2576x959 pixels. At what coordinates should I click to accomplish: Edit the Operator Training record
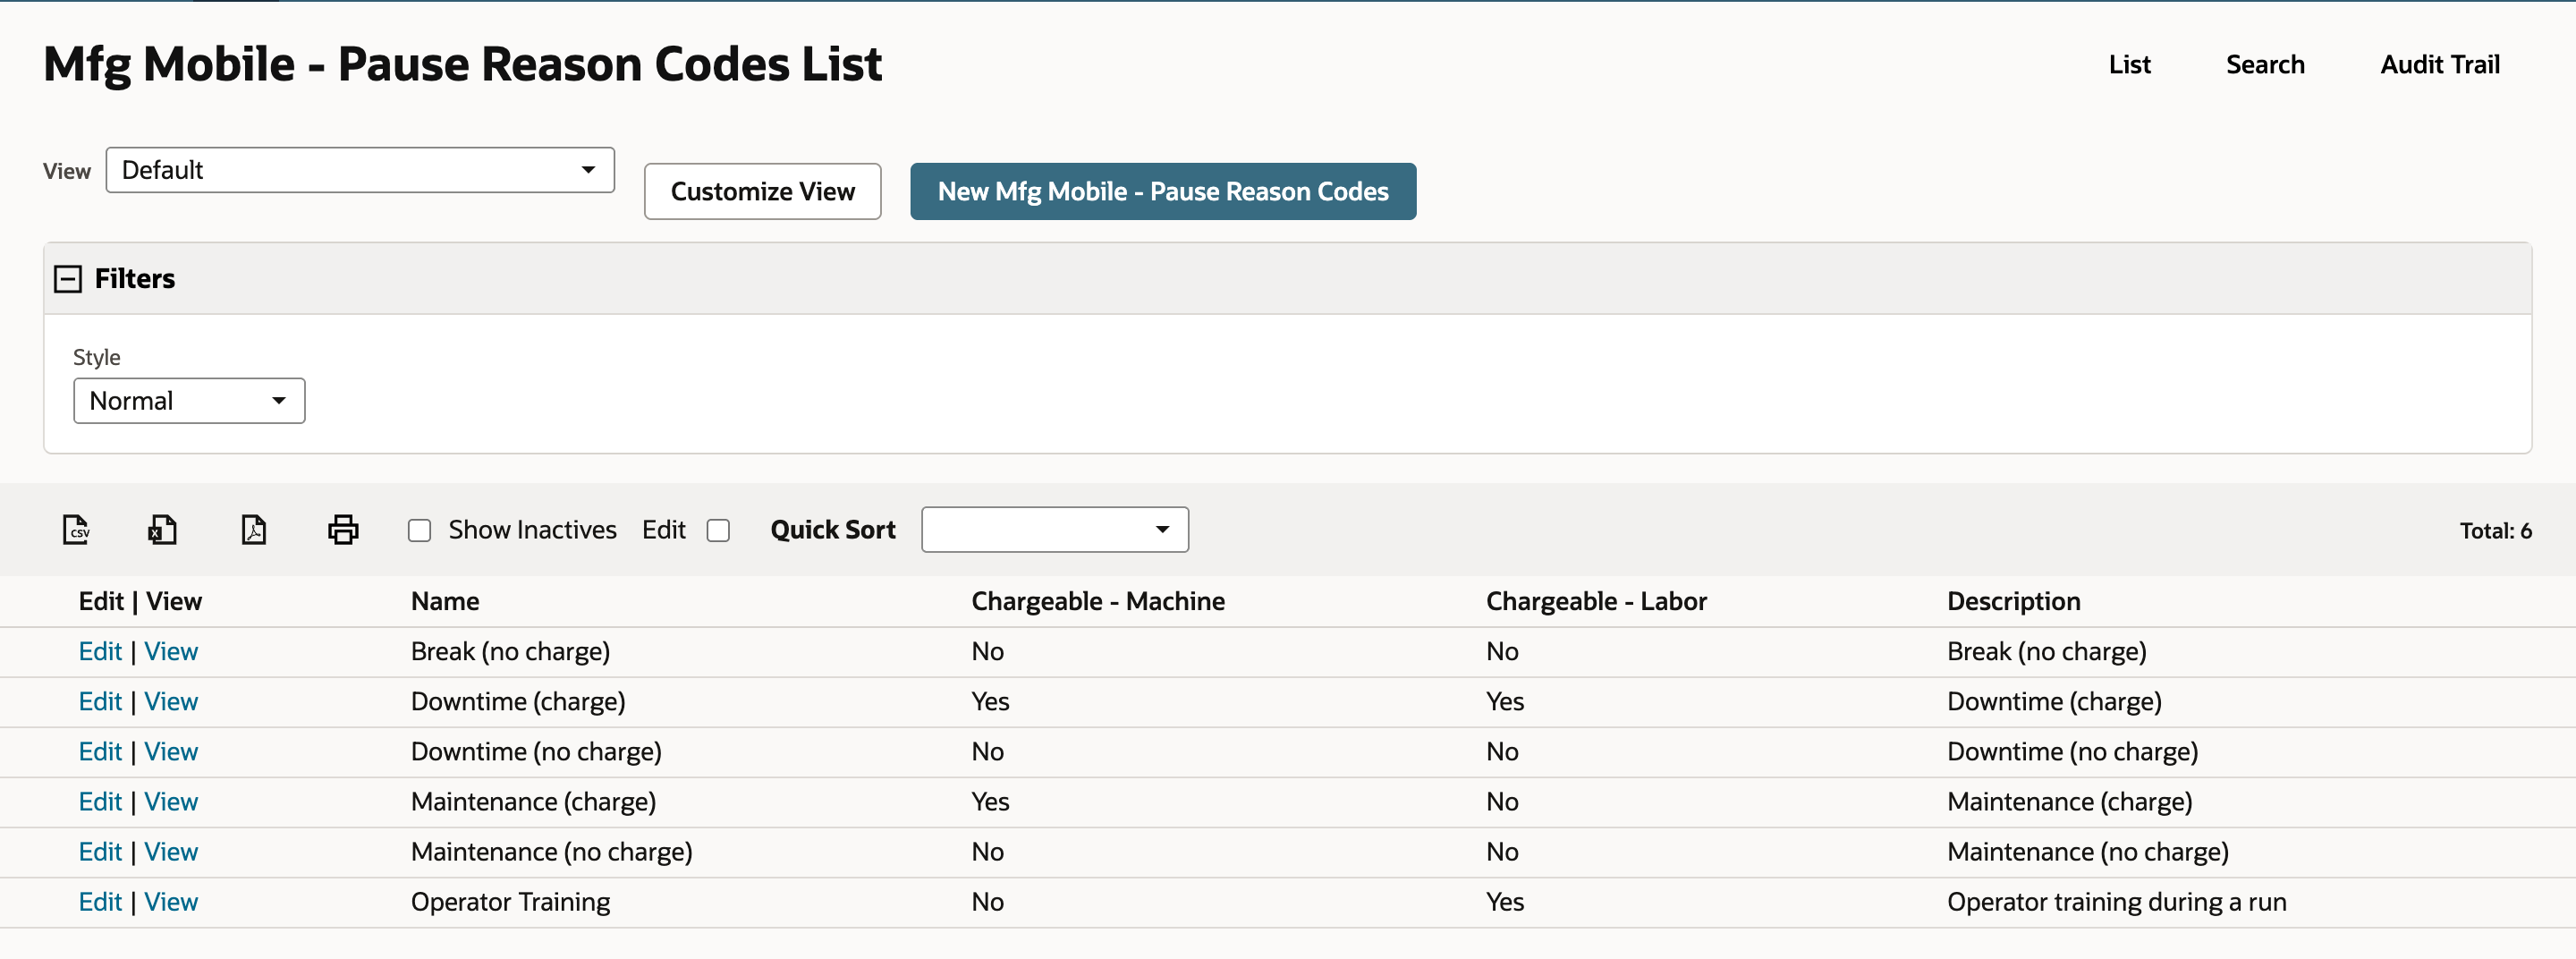point(100,902)
